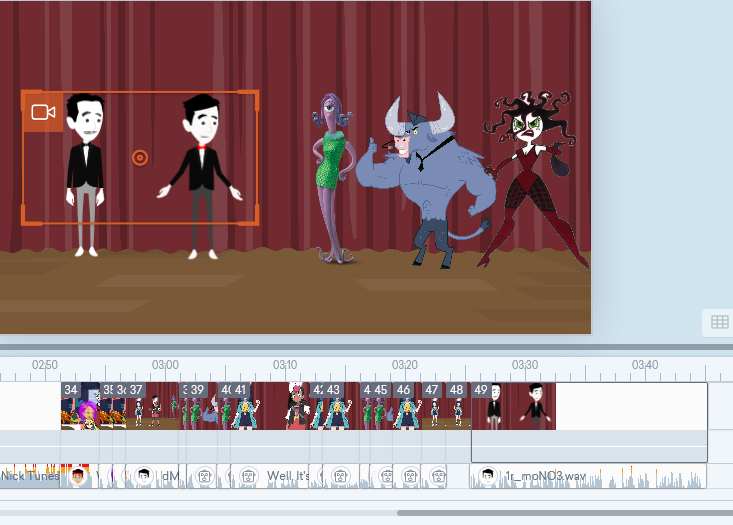Screen dimensions: 733x525
Task: Click the orange camera center target circle
Action: tap(140, 158)
